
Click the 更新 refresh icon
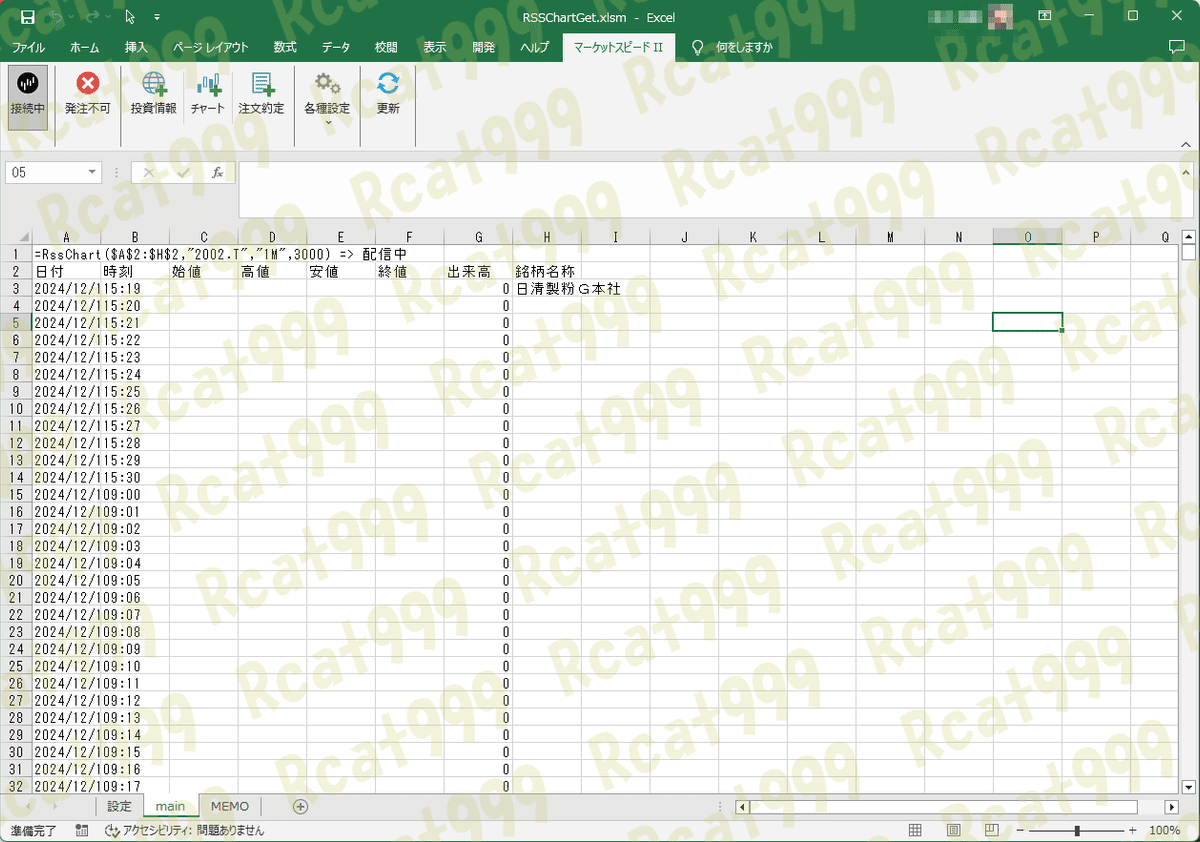pos(388,84)
